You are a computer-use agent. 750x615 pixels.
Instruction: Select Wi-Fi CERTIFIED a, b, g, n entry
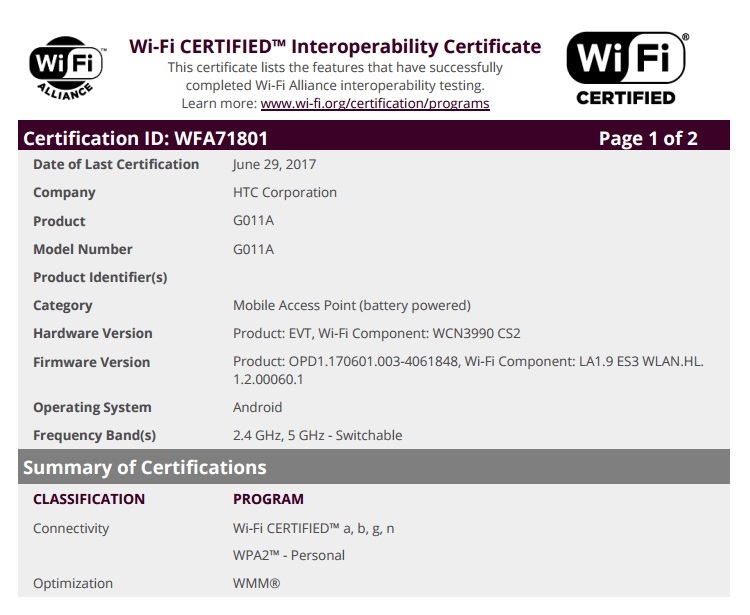[314, 528]
